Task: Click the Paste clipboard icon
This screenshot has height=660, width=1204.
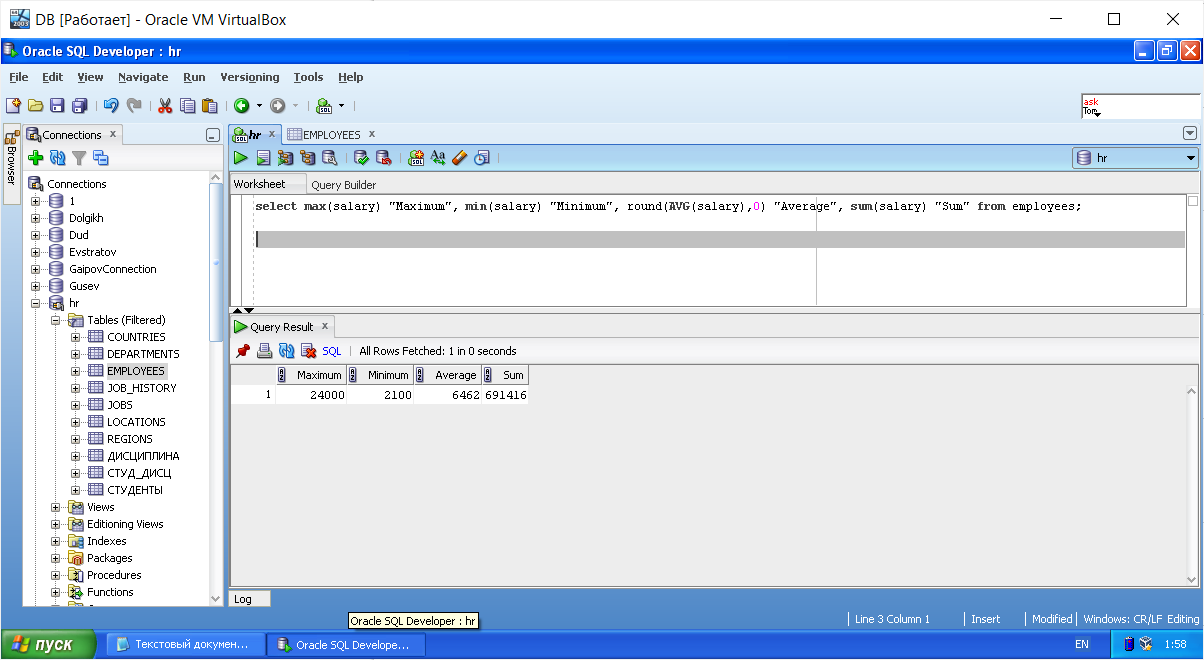Action: coord(209,105)
